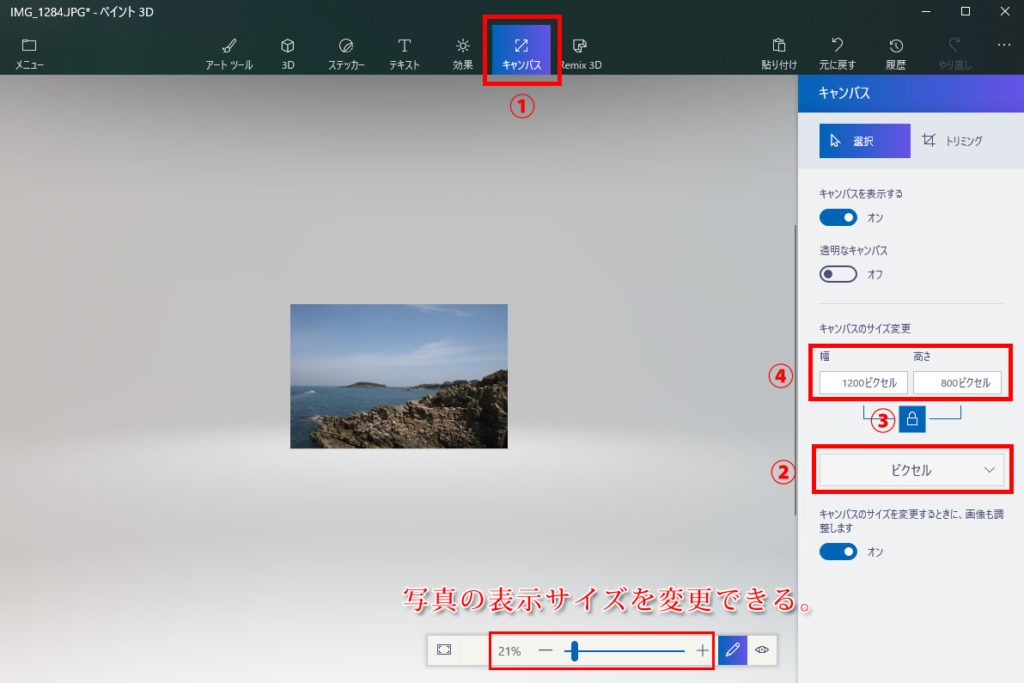This screenshot has height=683, width=1024.
Task: Minimize the Paint 3D window
Action: 925,12
